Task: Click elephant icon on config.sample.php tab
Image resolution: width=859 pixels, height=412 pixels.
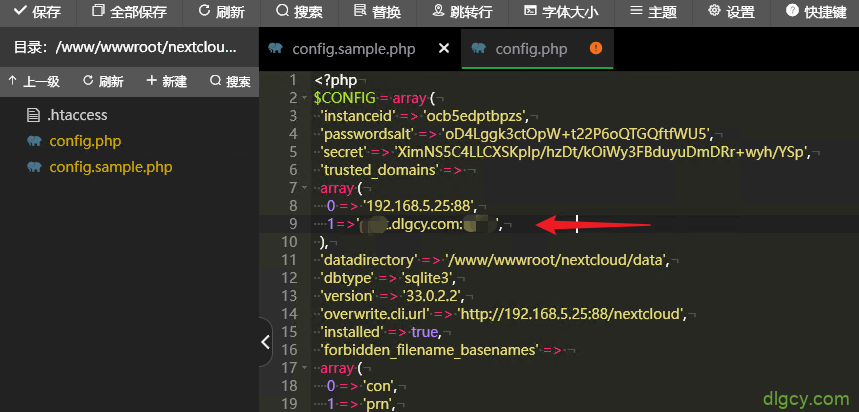Action: coord(276,48)
